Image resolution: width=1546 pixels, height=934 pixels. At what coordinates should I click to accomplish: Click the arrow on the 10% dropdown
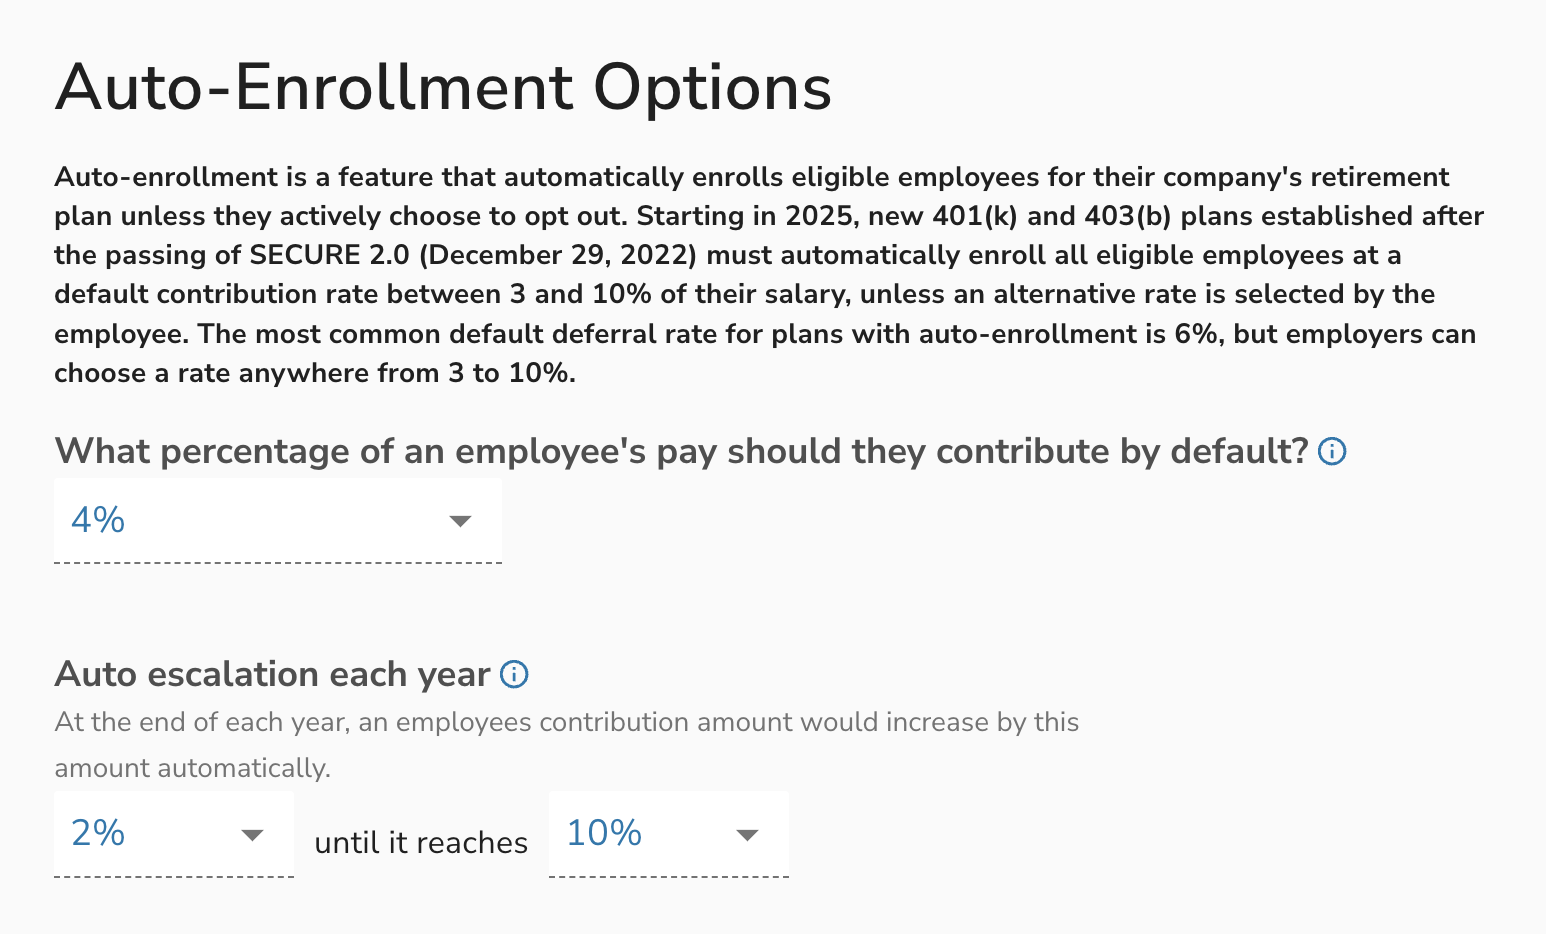[747, 835]
